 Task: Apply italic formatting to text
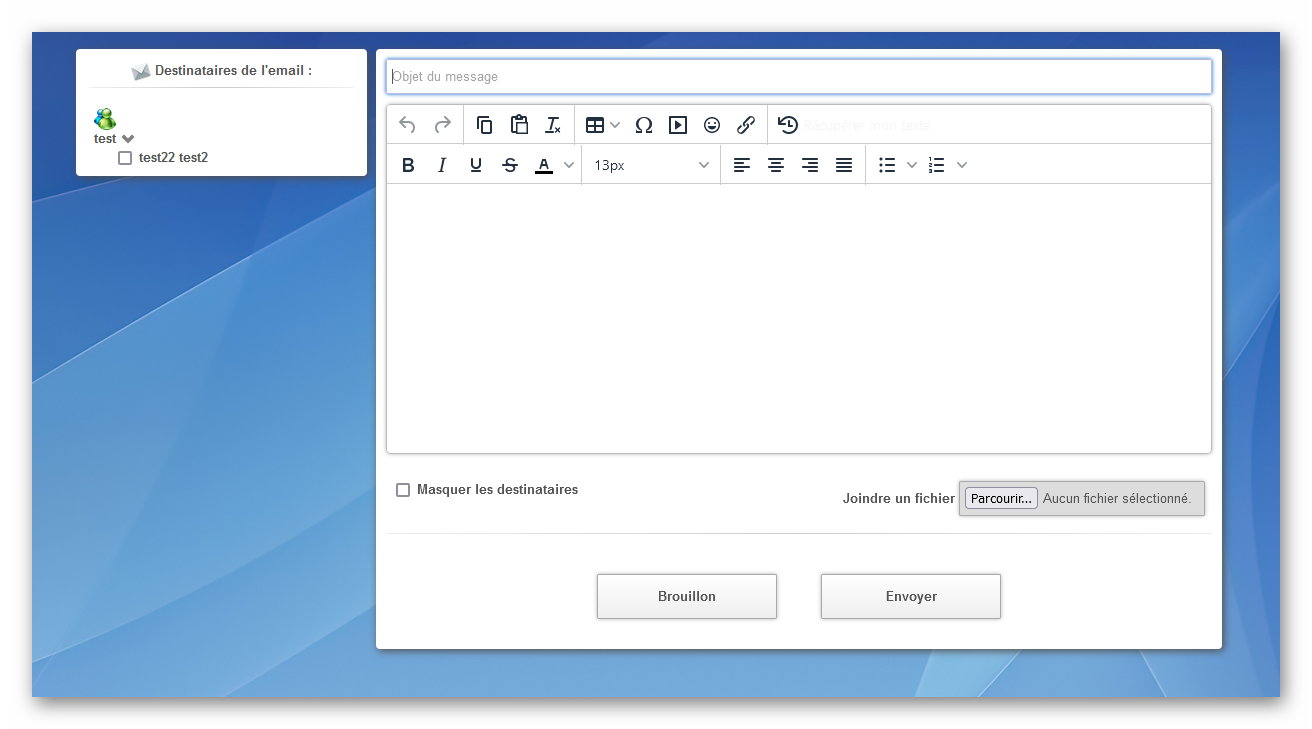442,165
